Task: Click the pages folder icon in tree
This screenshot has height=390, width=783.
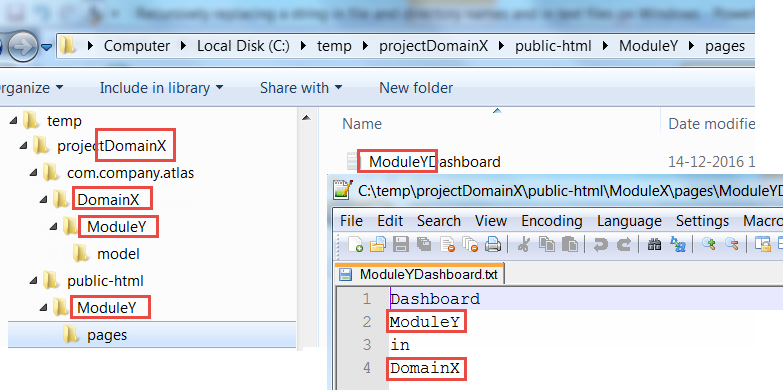Action: pos(70,335)
